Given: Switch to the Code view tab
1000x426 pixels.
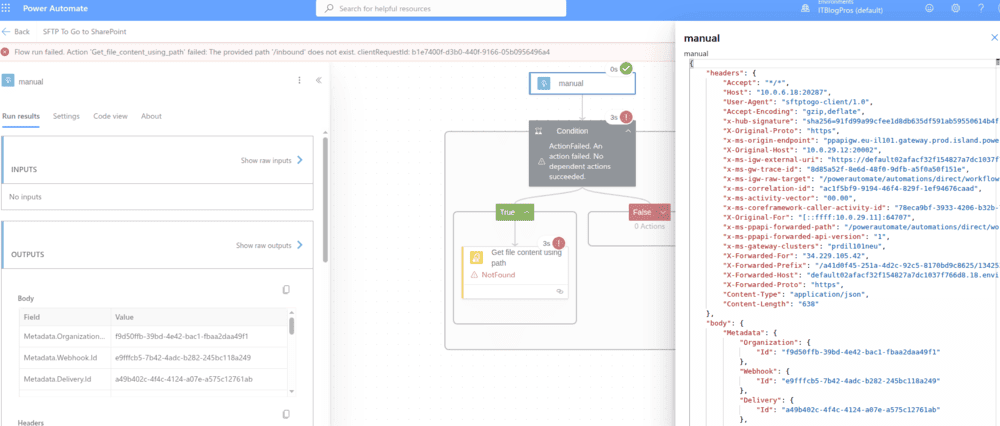Looking at the screenshot, I should click(110, 116).
